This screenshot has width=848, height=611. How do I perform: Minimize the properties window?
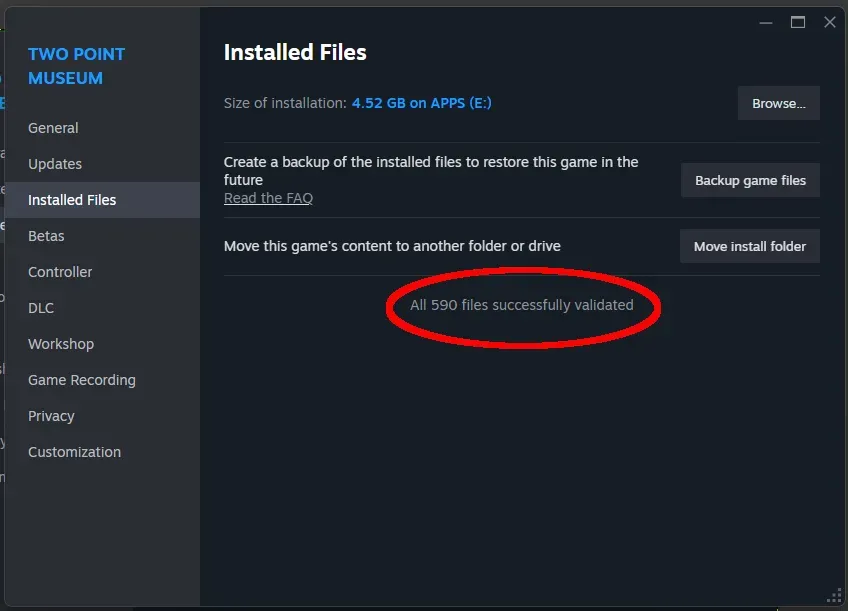click(x=766, y=23)
